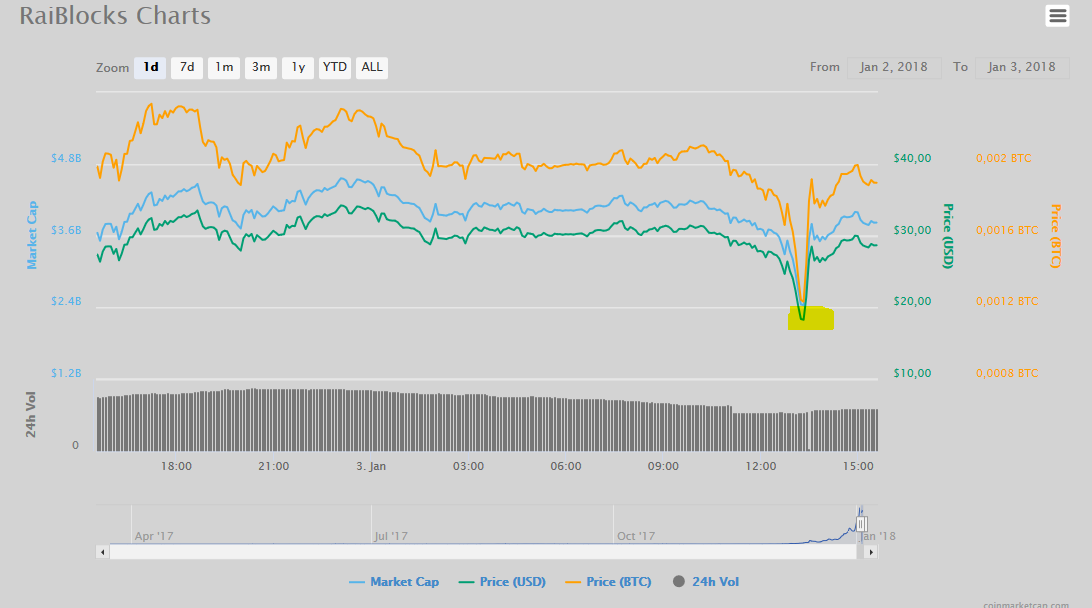1092x608 pixels.
Task: Click the 'Apr '17' navigator label
Action: tap(154, 536)
